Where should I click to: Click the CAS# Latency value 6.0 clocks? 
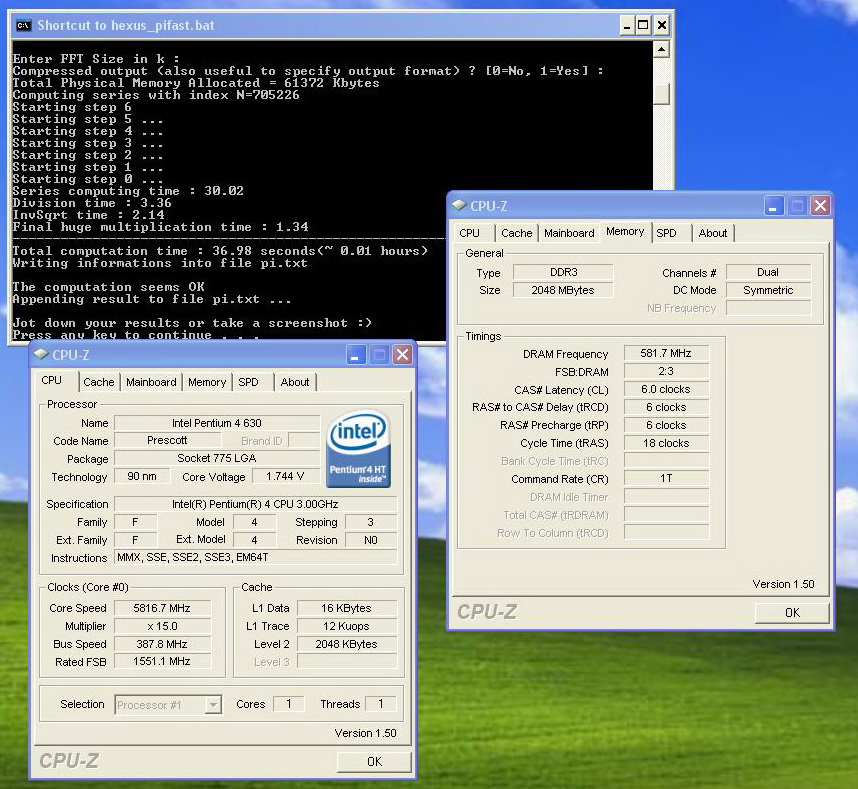(x=666, y=390)
